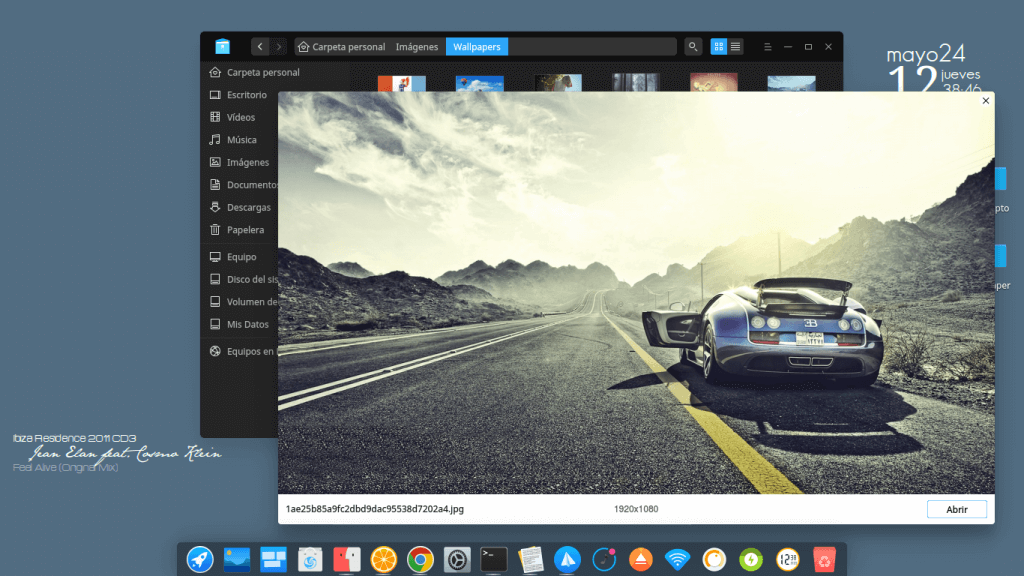Open system settings gear in dock
1024x576 pixels.
[457, 559]
